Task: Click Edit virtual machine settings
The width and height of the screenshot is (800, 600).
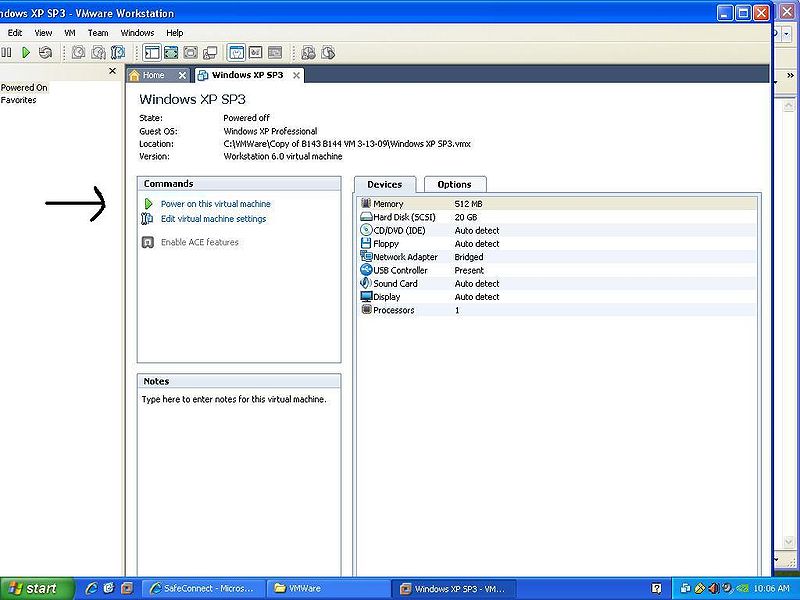Action: [x=214, y=219]
